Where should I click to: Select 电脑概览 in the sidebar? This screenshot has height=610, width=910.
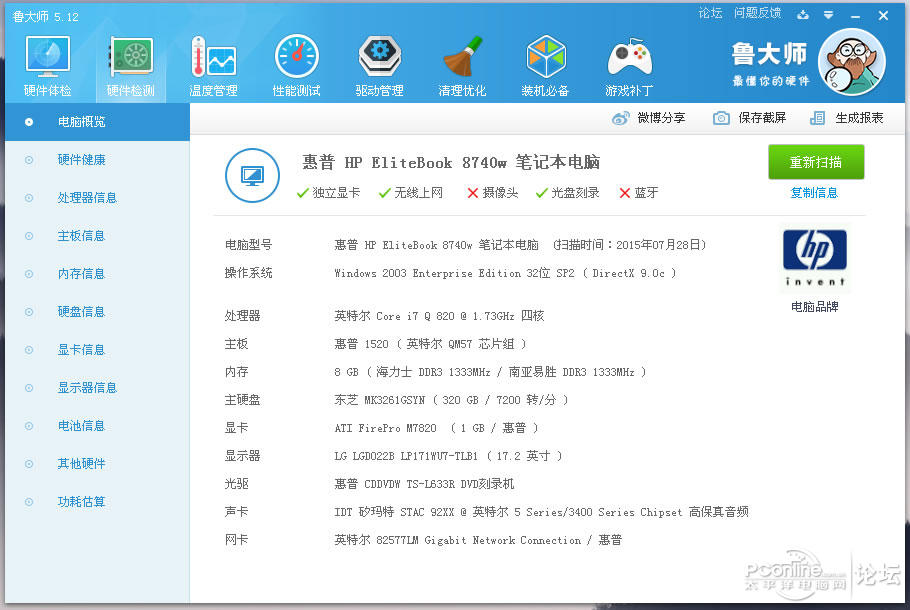98,122
